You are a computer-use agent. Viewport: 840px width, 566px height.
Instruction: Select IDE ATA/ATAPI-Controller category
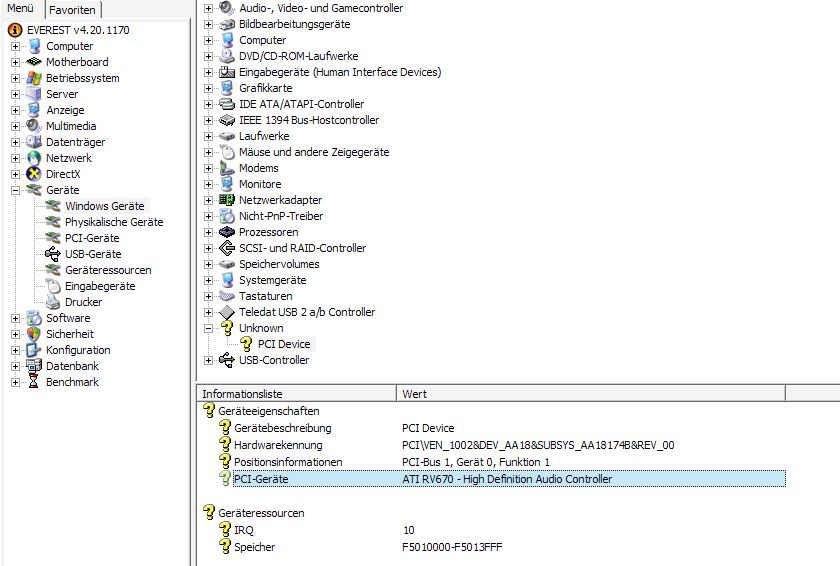click(302, 104)
